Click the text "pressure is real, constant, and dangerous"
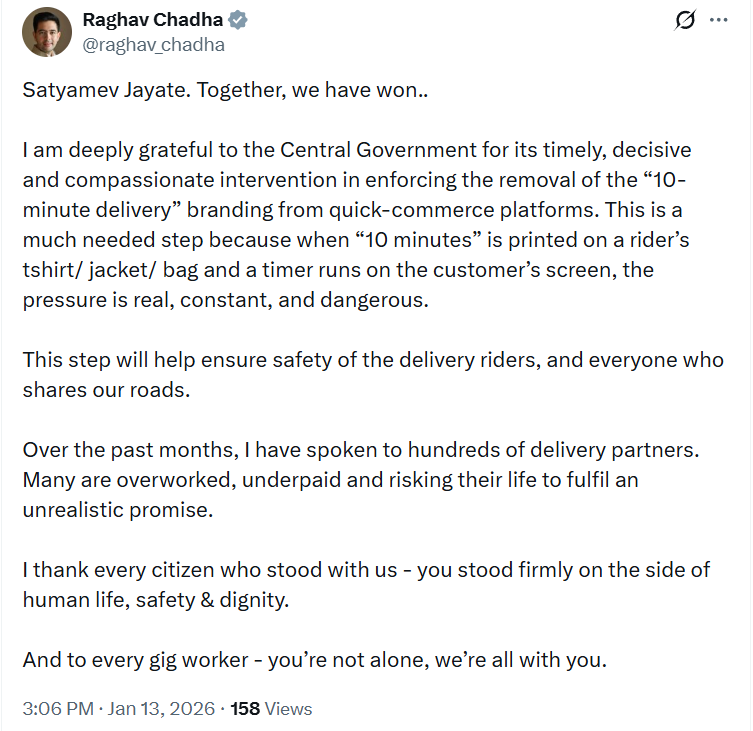753x731 pixels. pyautogui.click(x=225, y=300)
